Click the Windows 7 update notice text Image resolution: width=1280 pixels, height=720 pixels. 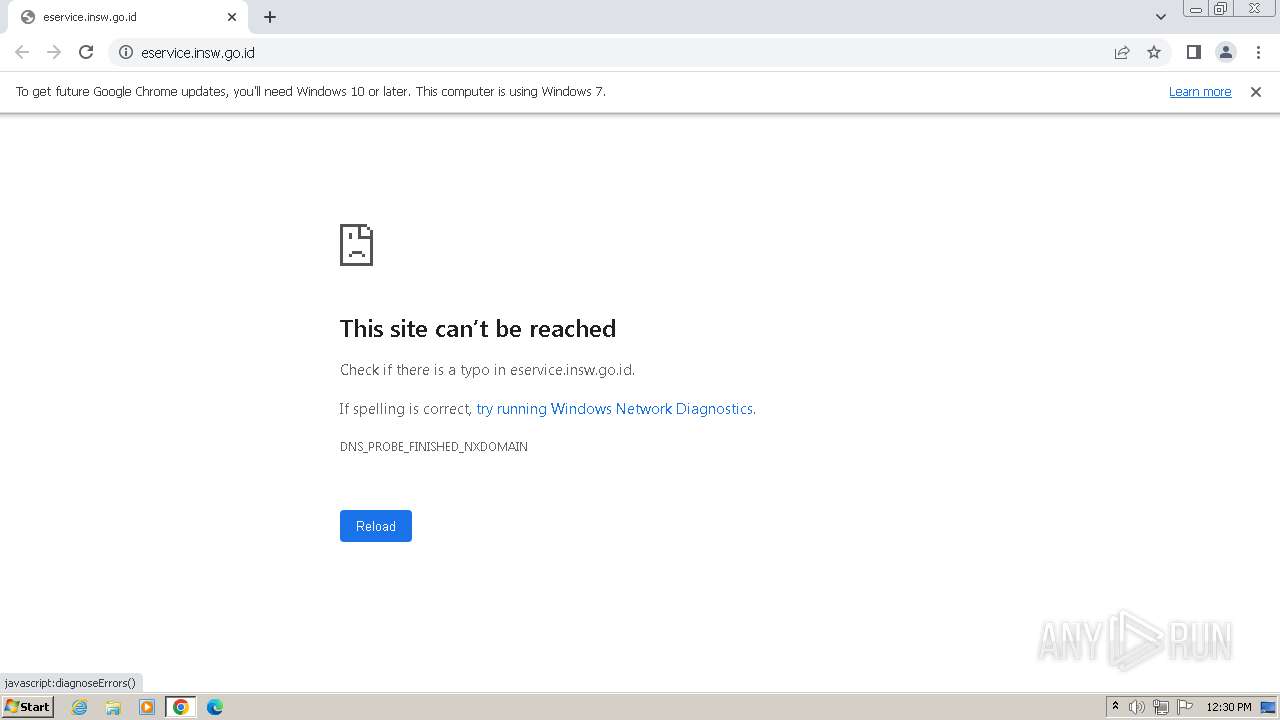(x=311, y=92)
